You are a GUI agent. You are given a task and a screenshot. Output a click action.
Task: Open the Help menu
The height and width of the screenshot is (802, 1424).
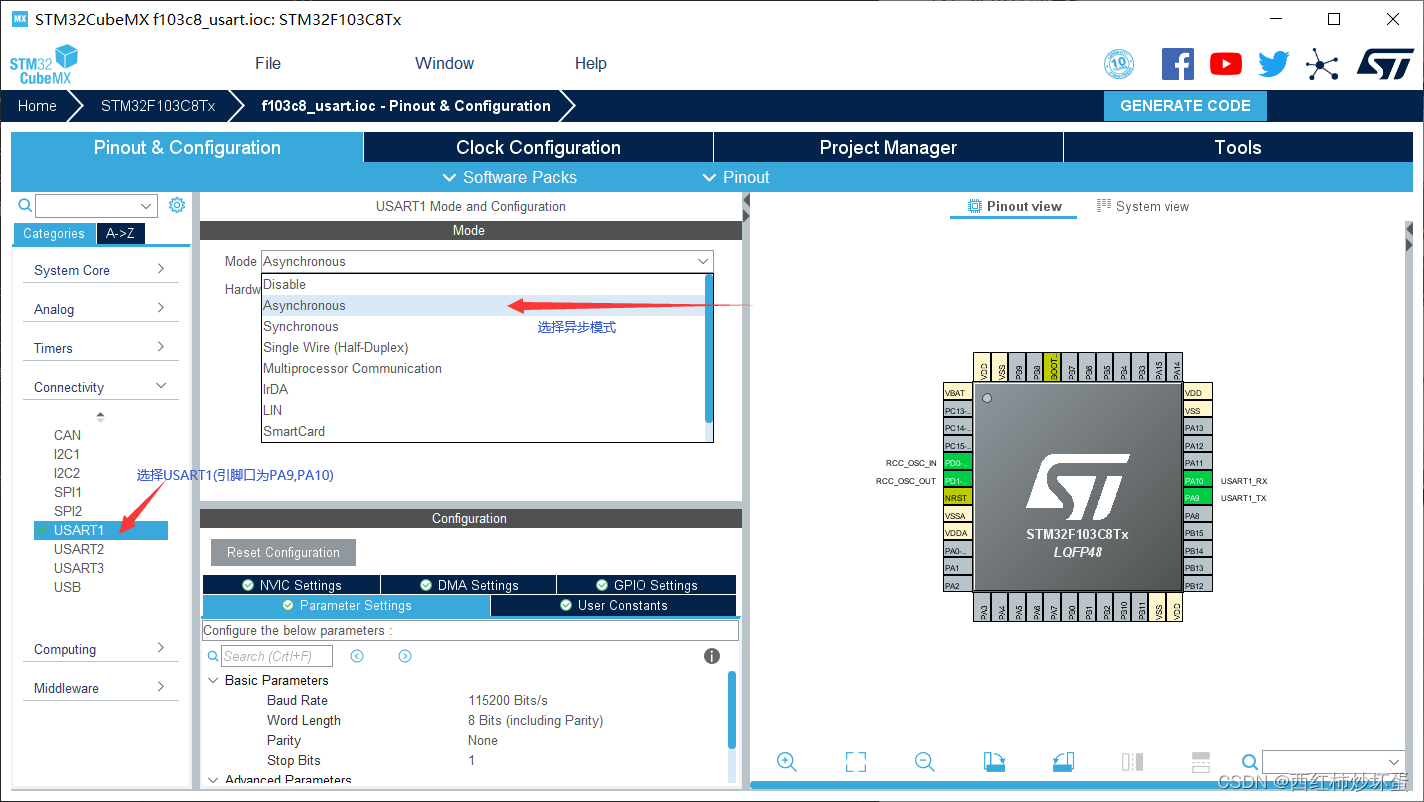(x=590, y=63)
